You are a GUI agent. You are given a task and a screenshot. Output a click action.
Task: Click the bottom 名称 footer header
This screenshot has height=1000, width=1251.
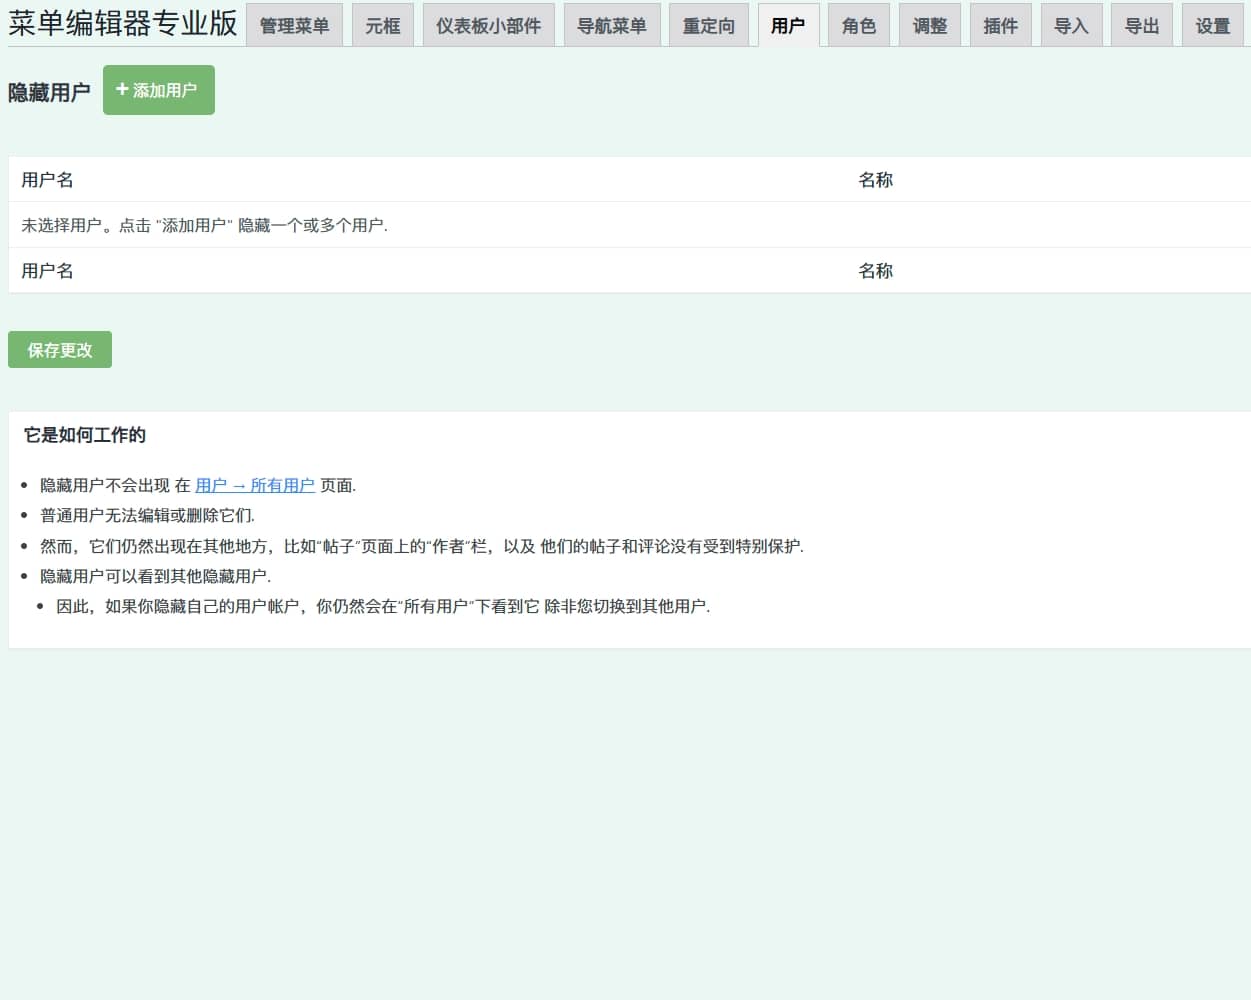pyautogui.click(x=875, y=271)
